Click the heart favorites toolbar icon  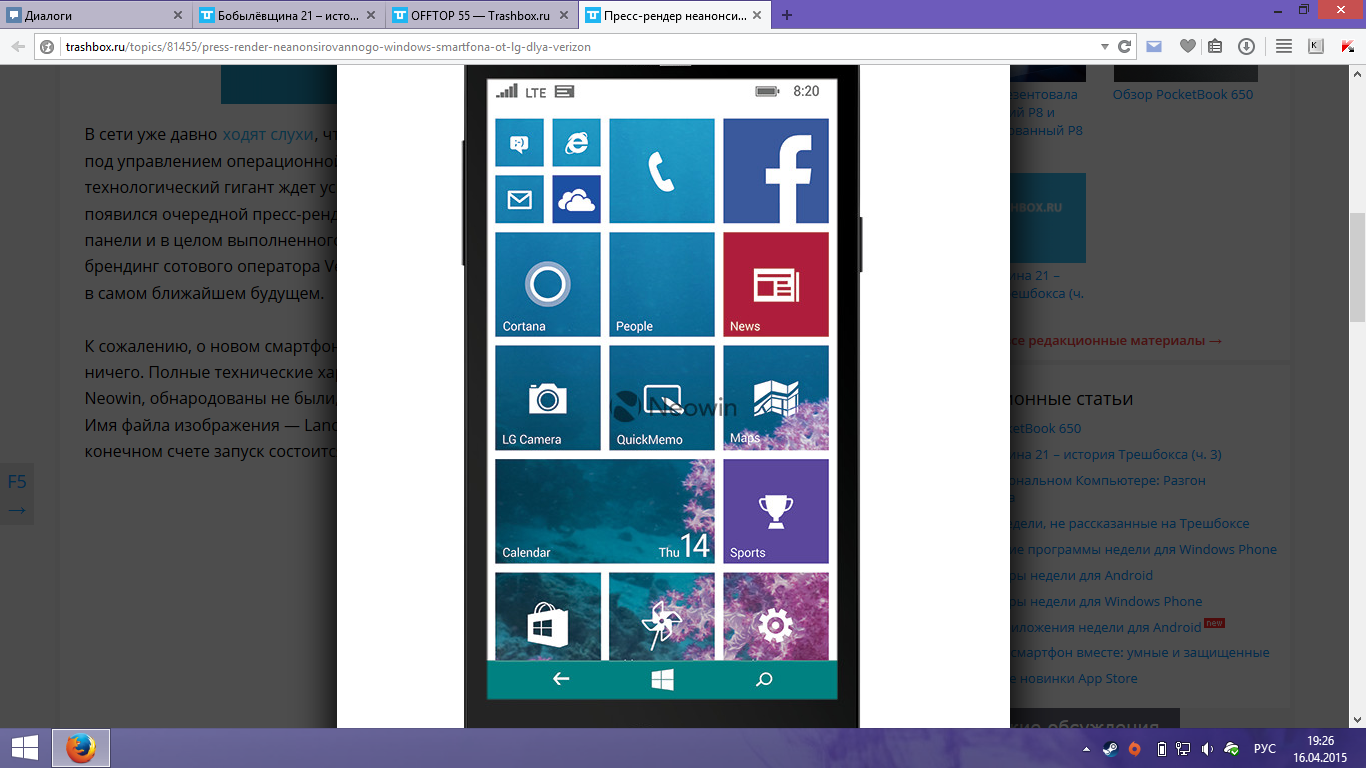point(1187,46)
